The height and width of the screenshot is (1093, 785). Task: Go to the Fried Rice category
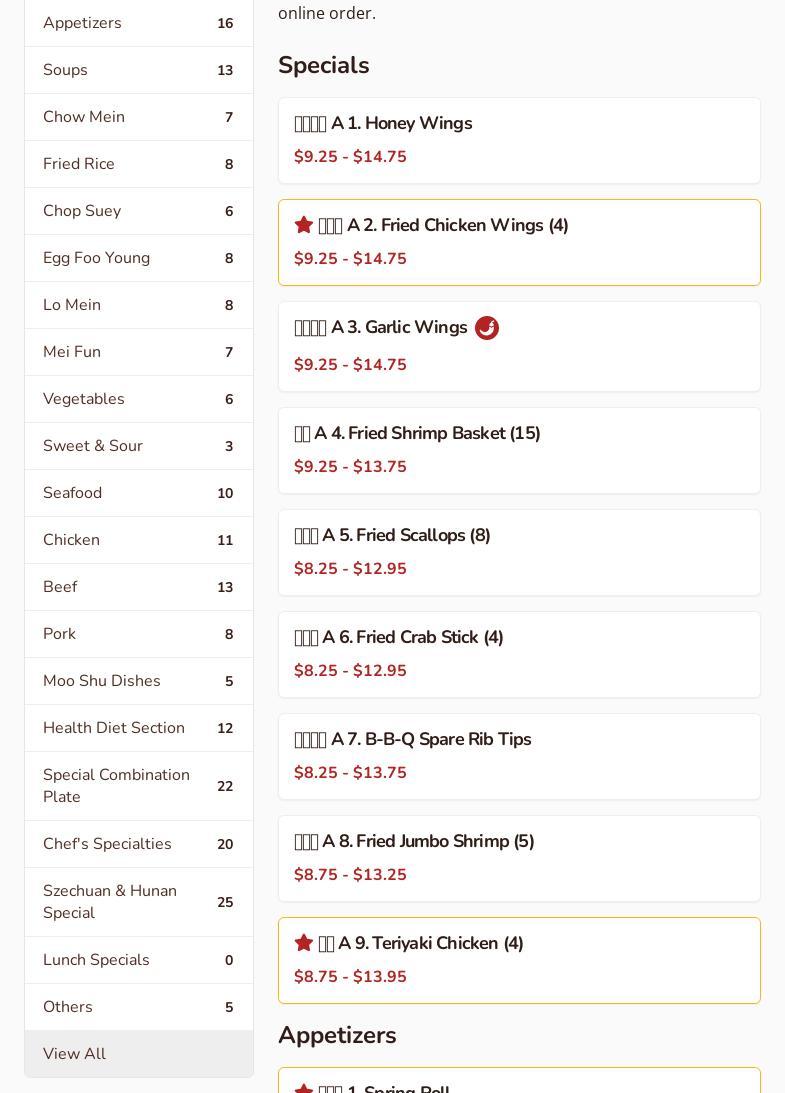pos(138,164)
